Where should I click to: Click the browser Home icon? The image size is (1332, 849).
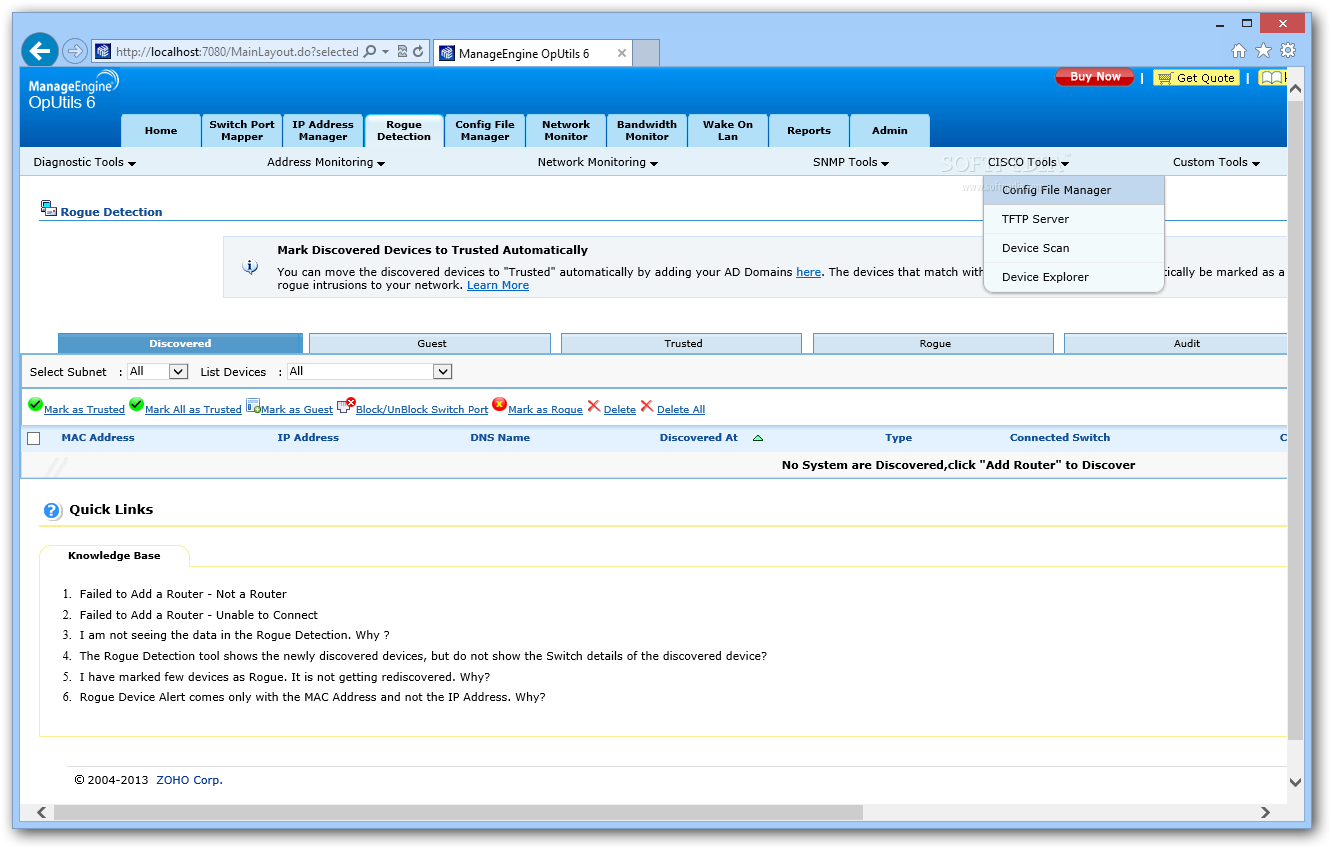point(1239,51)
